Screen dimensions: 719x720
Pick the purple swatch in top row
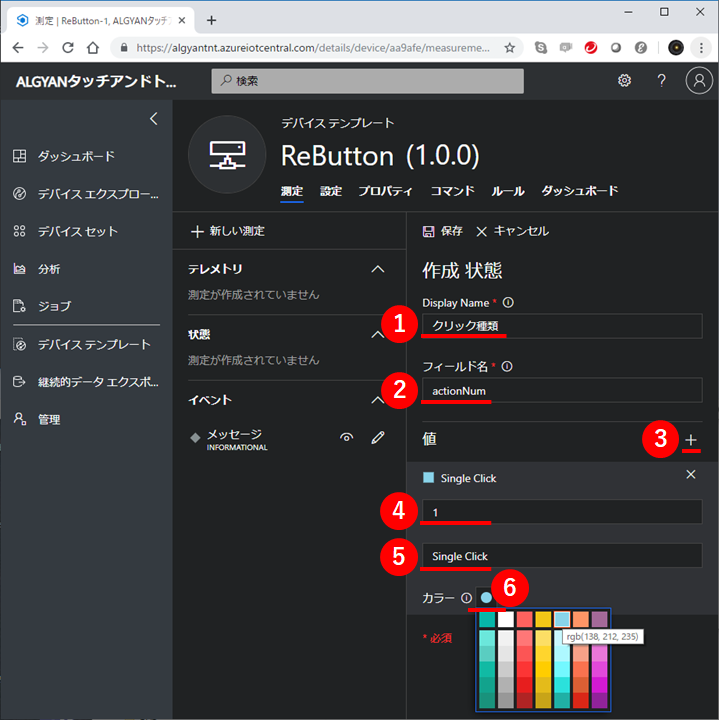pyautogui.click(x=600, y=619)
